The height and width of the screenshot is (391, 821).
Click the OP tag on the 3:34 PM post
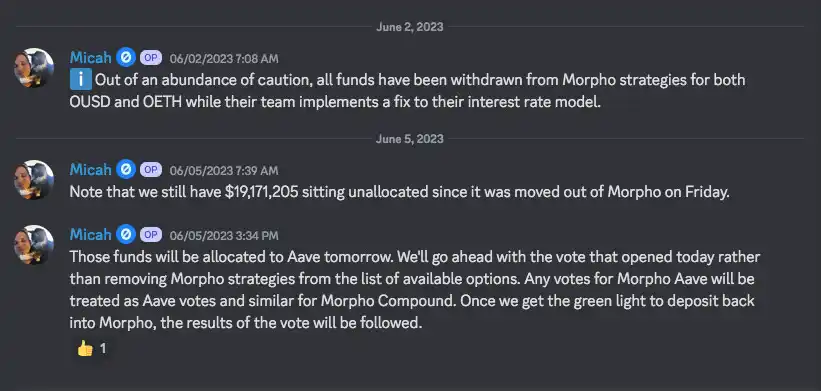(x=151, y=235)
